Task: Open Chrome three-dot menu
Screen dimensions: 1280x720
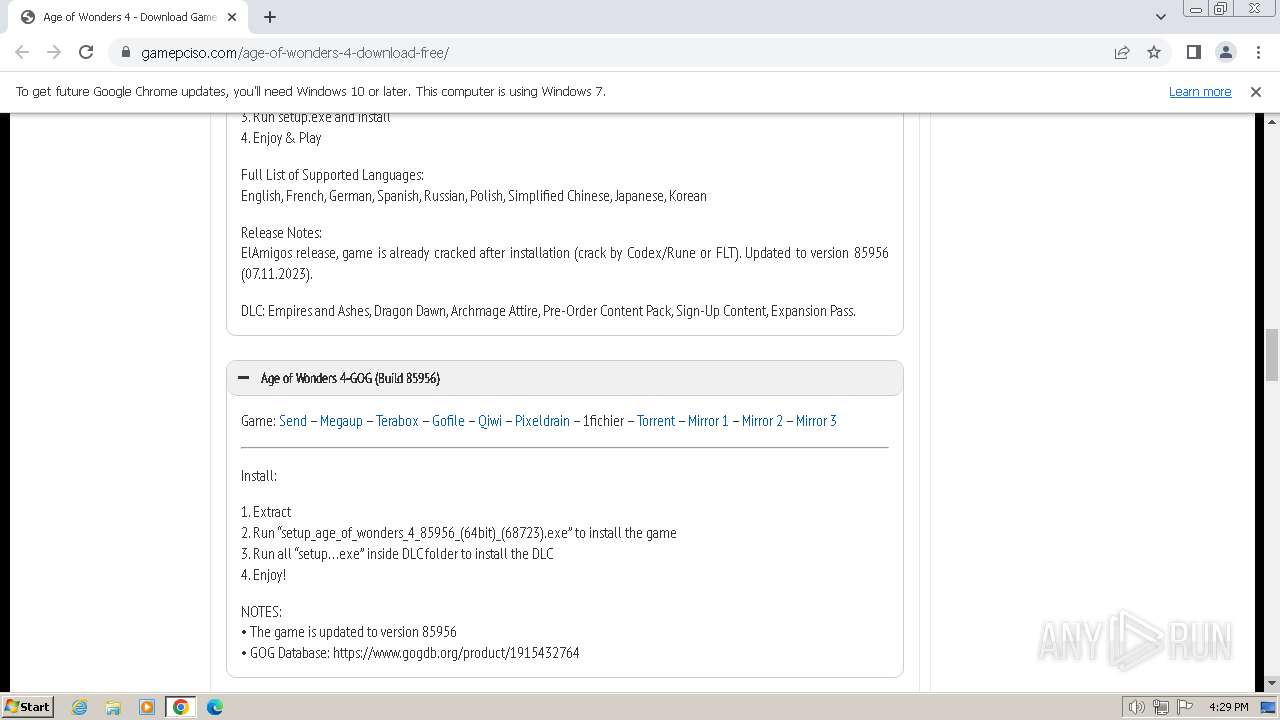Action: [x=1258, y=52]
